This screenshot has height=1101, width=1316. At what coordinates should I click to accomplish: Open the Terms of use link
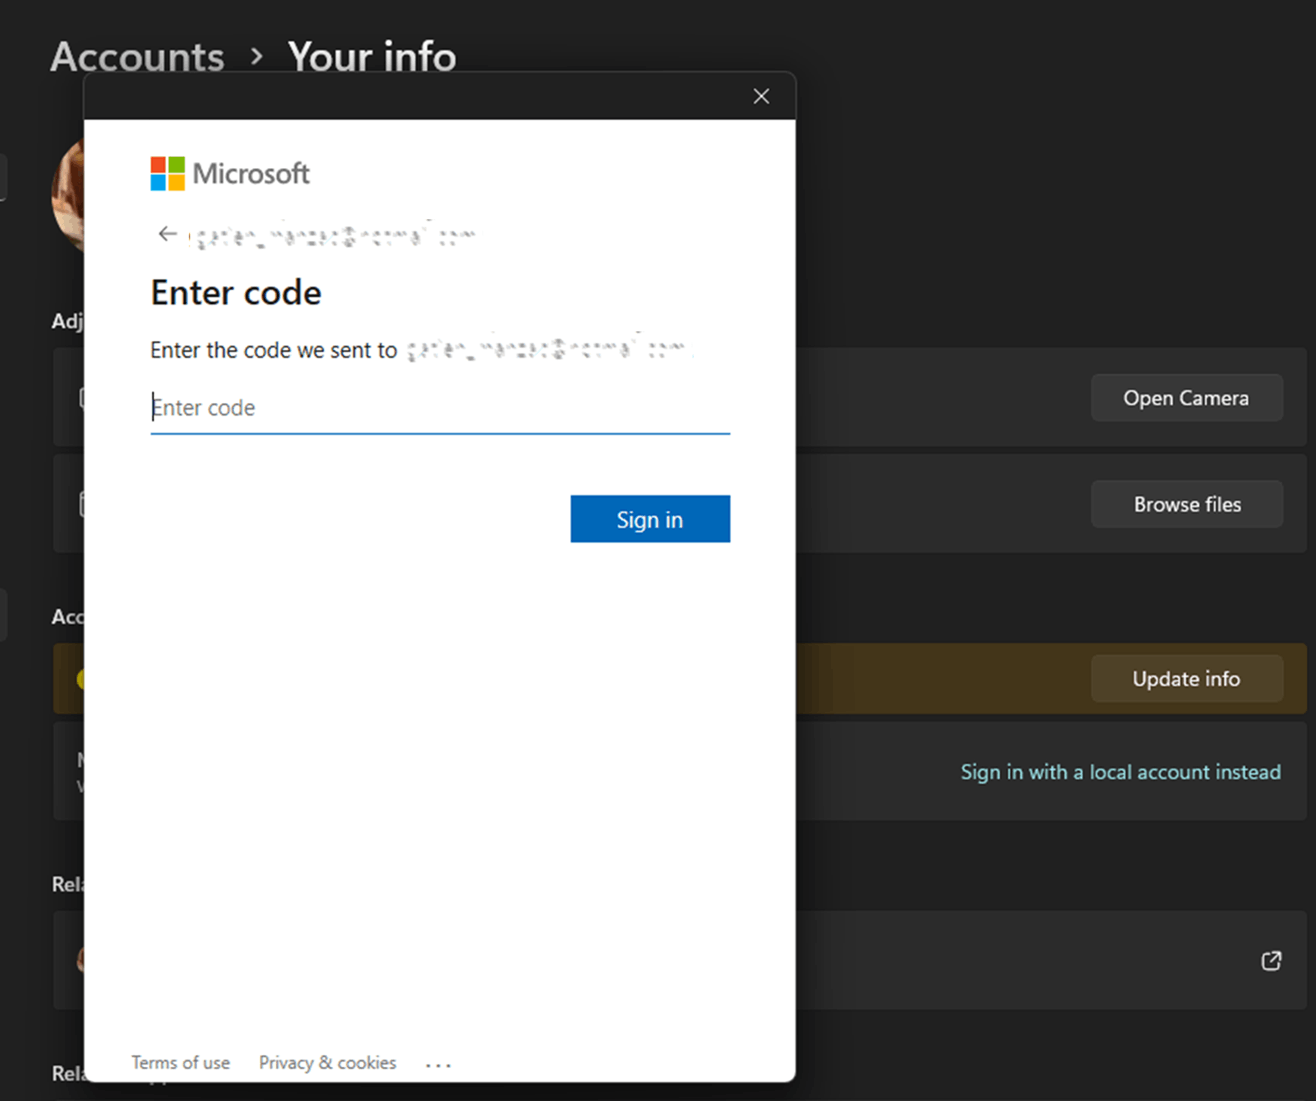tap(180, 1063)
